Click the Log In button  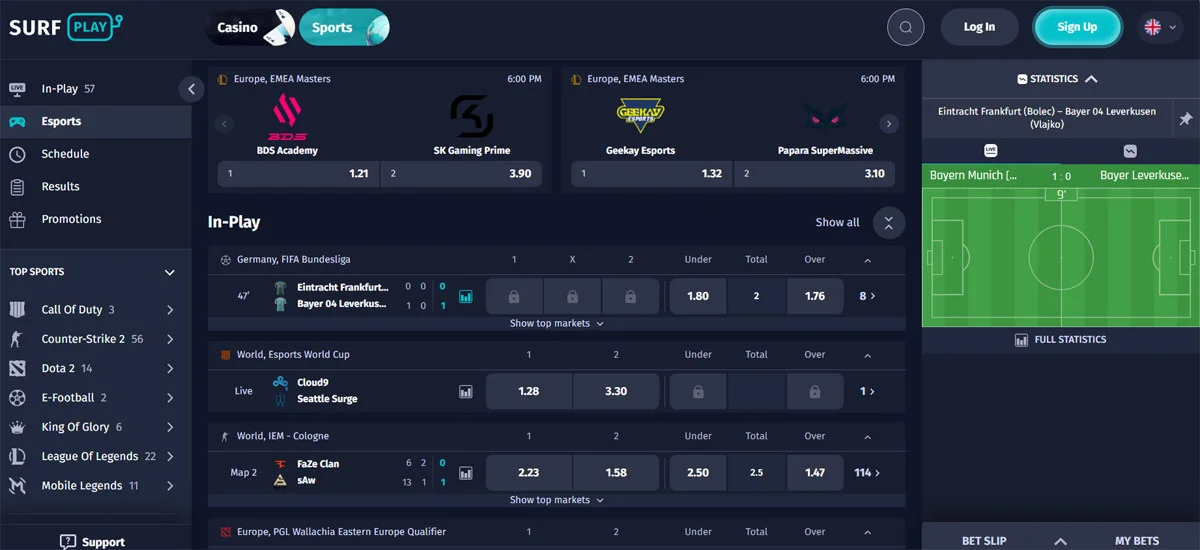979,27
